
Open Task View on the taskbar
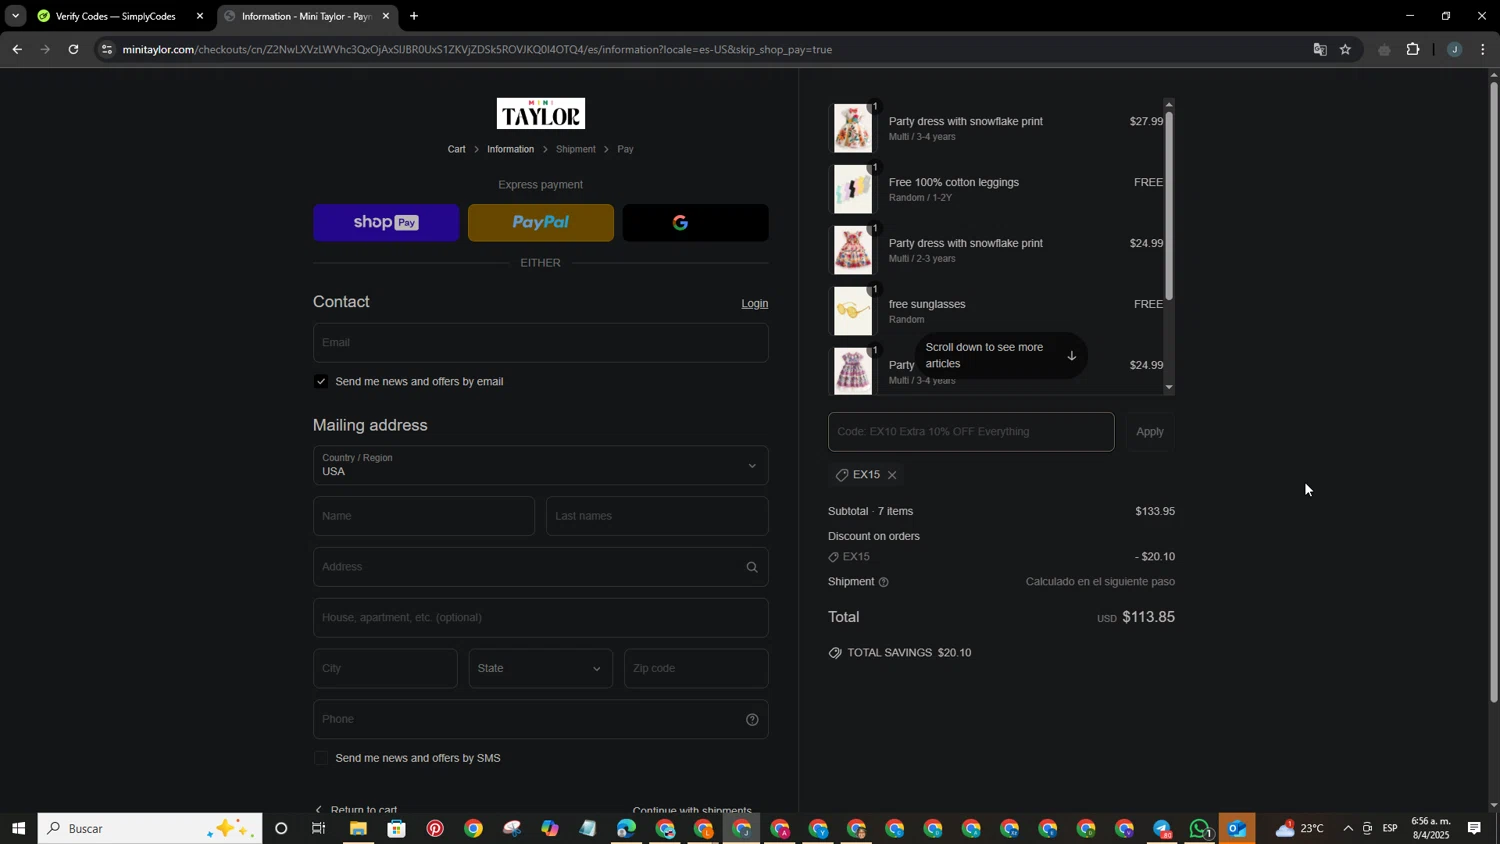[x=319, y=828]
